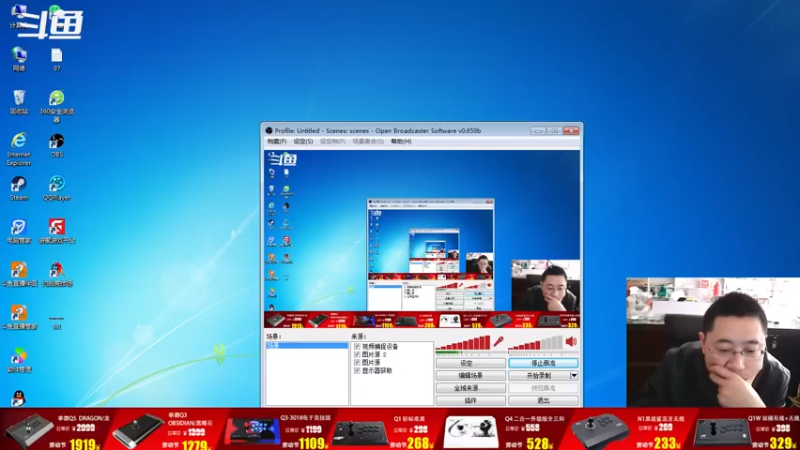Start recording with 开始录制 button
The width and height of the screenshot is (800, 450).
pyautogui.click(x=539, y=376)
